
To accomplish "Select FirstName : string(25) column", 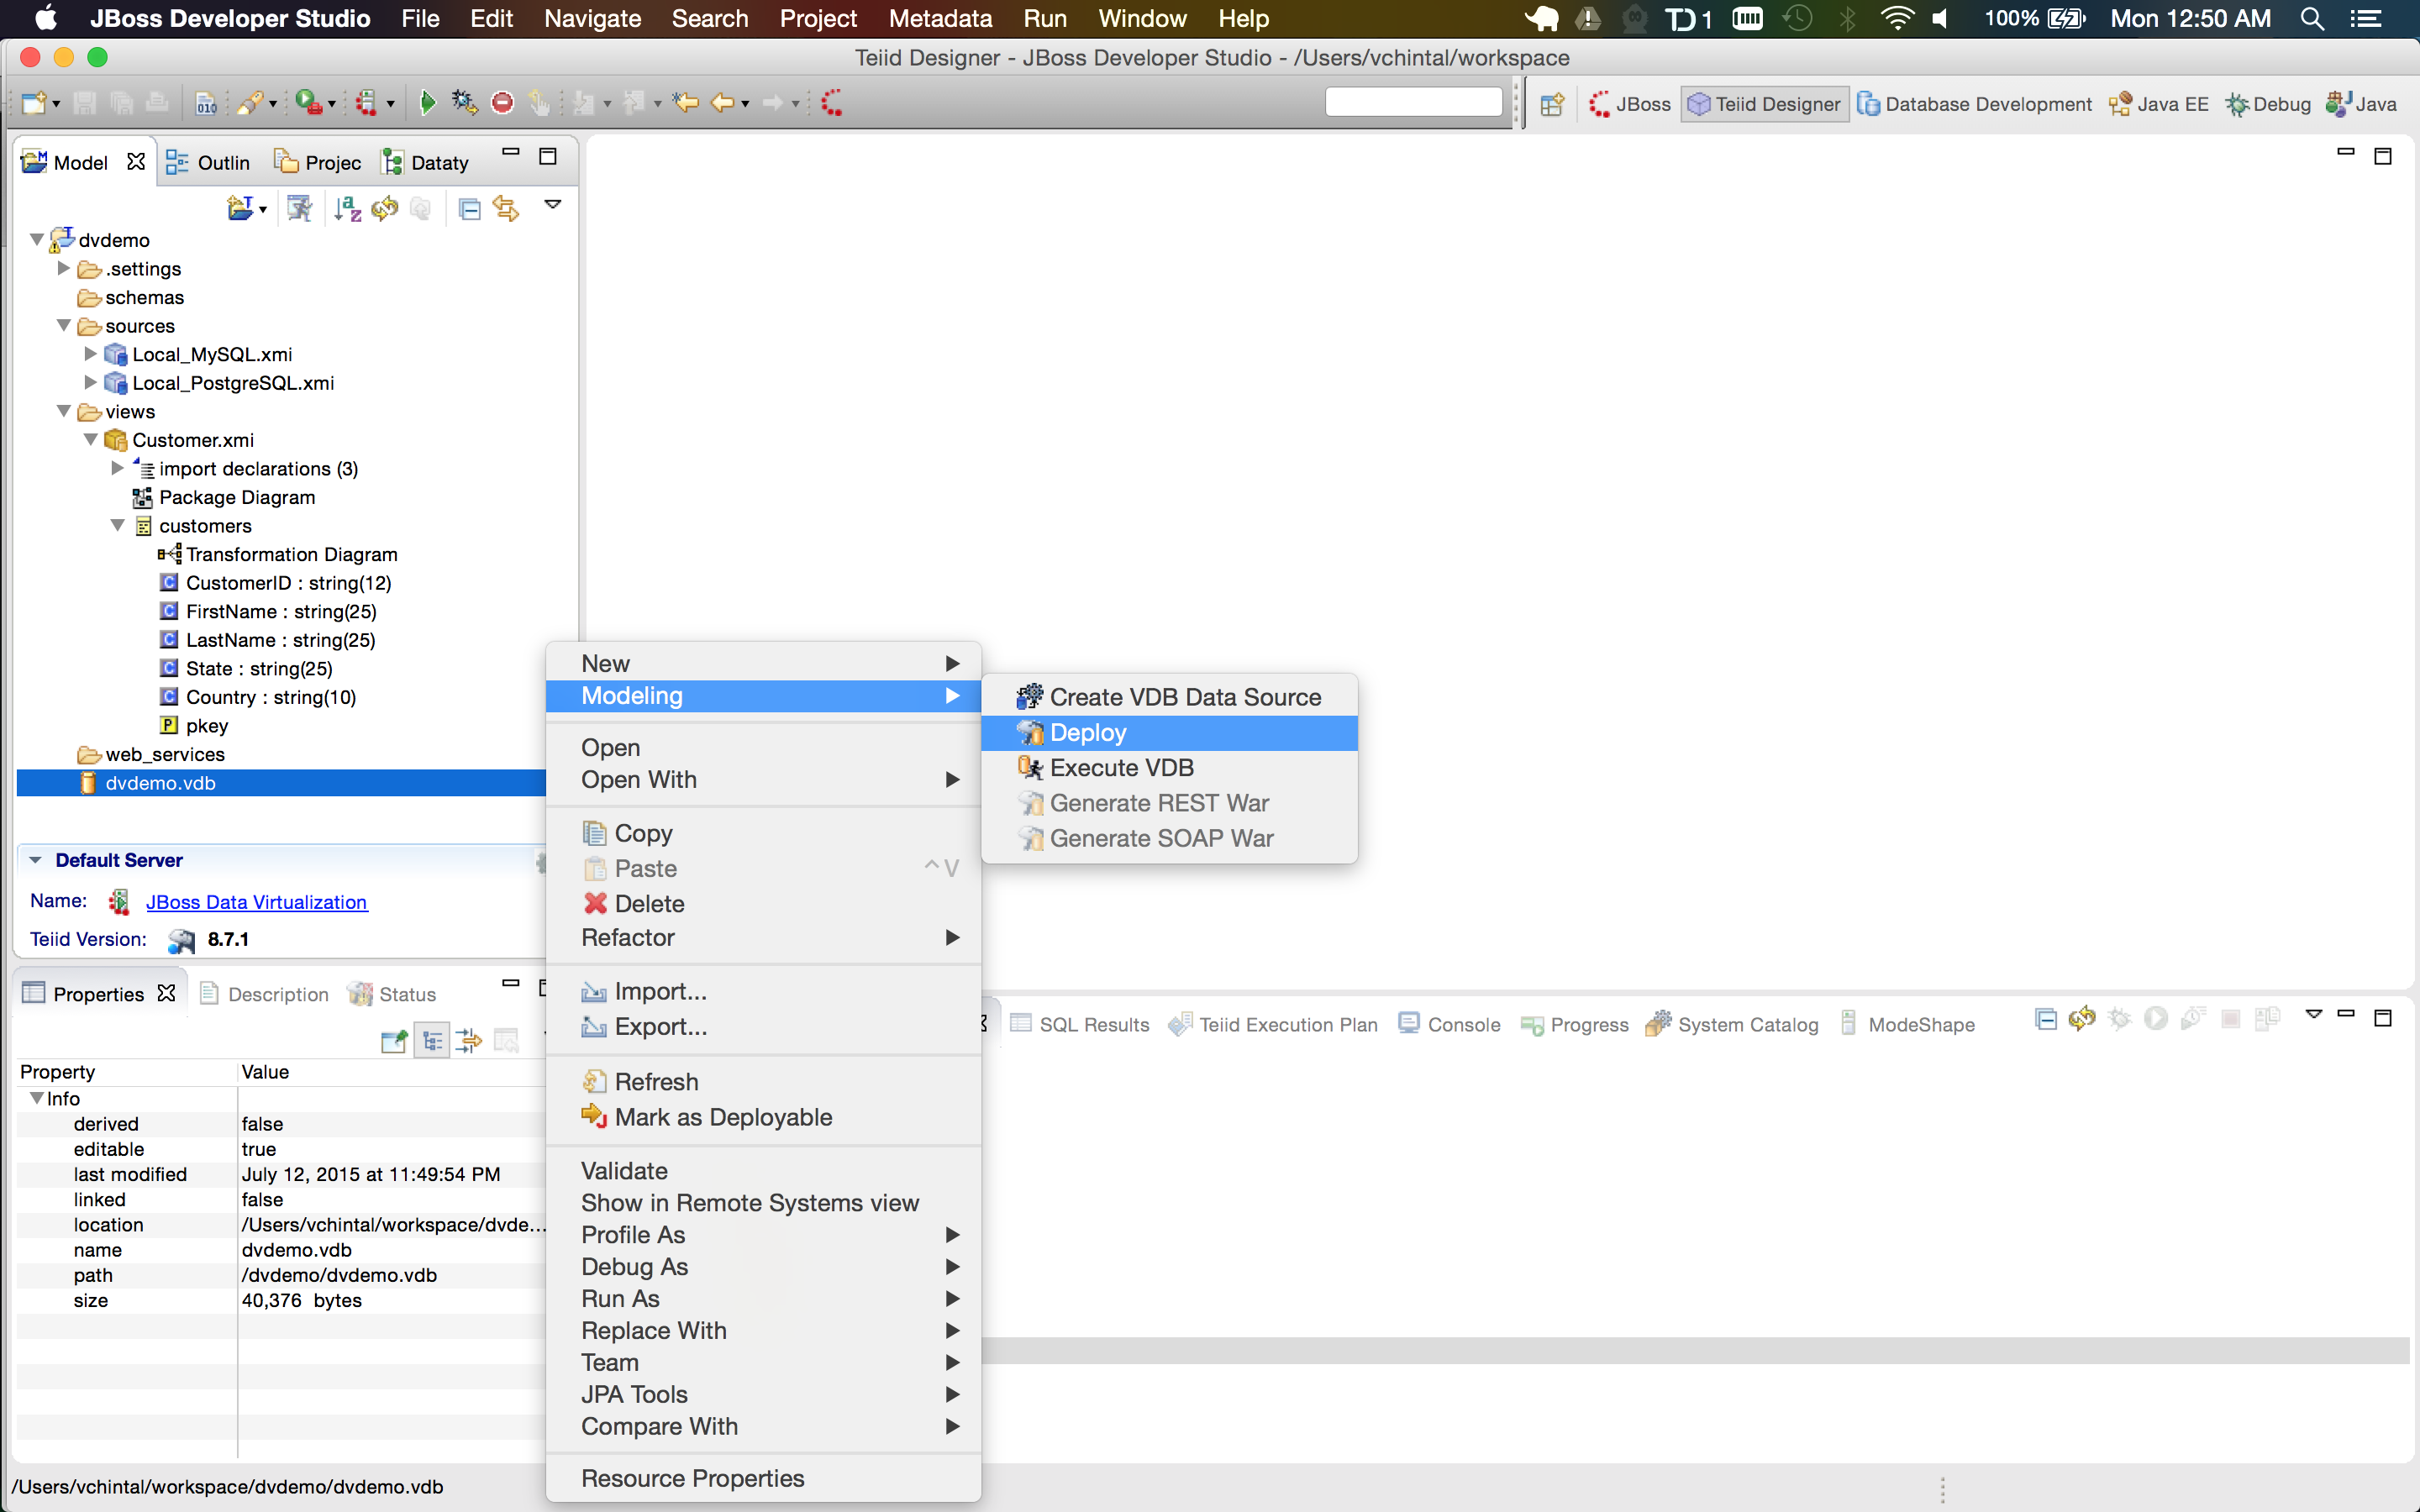I will [280, 611].
